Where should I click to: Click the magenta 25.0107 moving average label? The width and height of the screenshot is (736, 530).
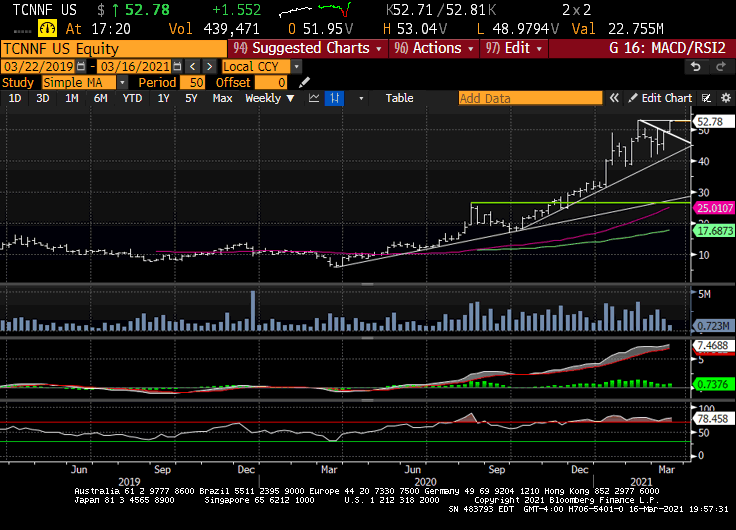[x=713, y=208]
